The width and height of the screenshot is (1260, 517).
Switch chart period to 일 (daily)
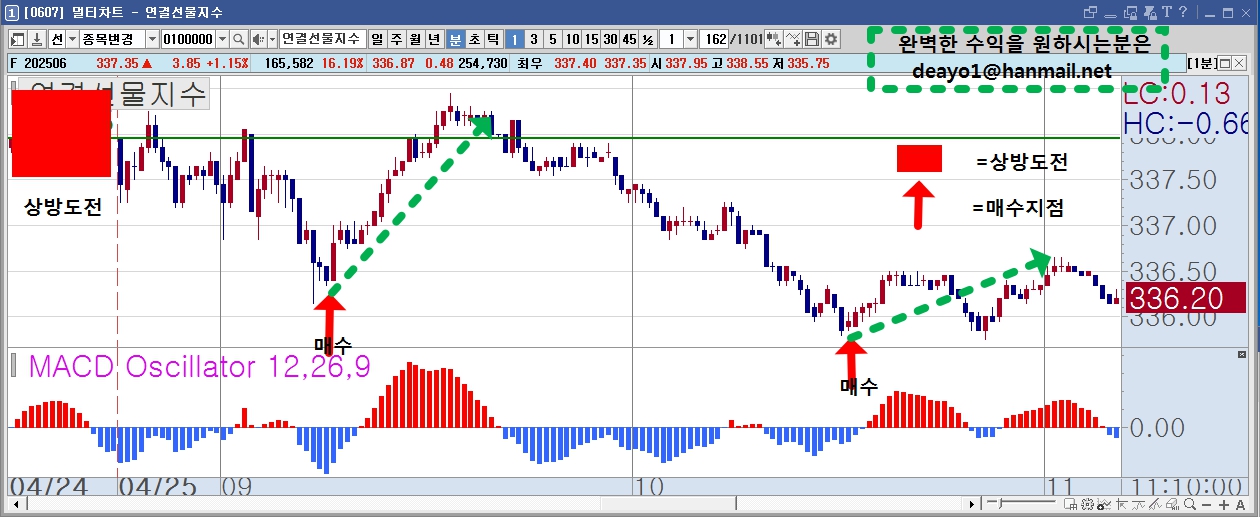(x=377, y=39)
